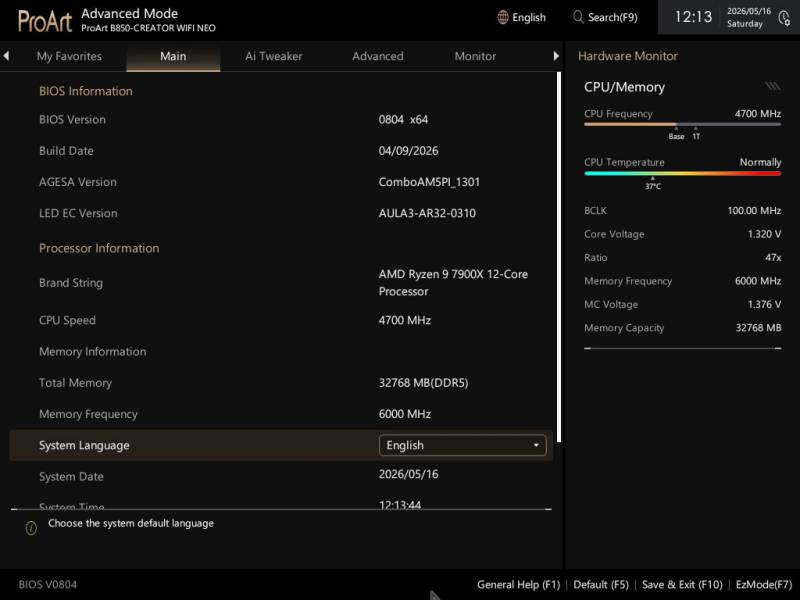Image resolution: width=800 pixels, height=600 pixels.
Task: Click the Hardware Monitor title
Action: click(x=628, y=56)
